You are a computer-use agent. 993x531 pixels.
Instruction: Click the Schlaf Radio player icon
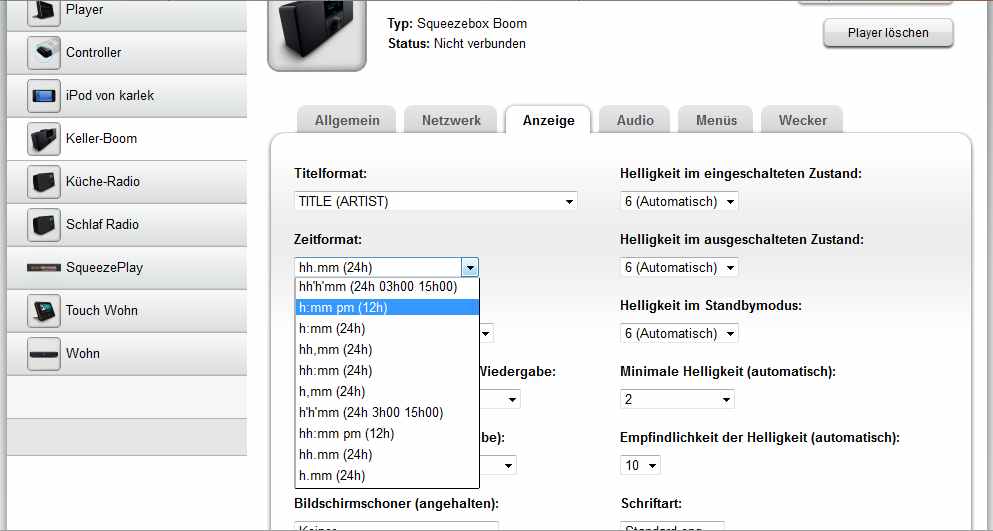coord(44,224)
